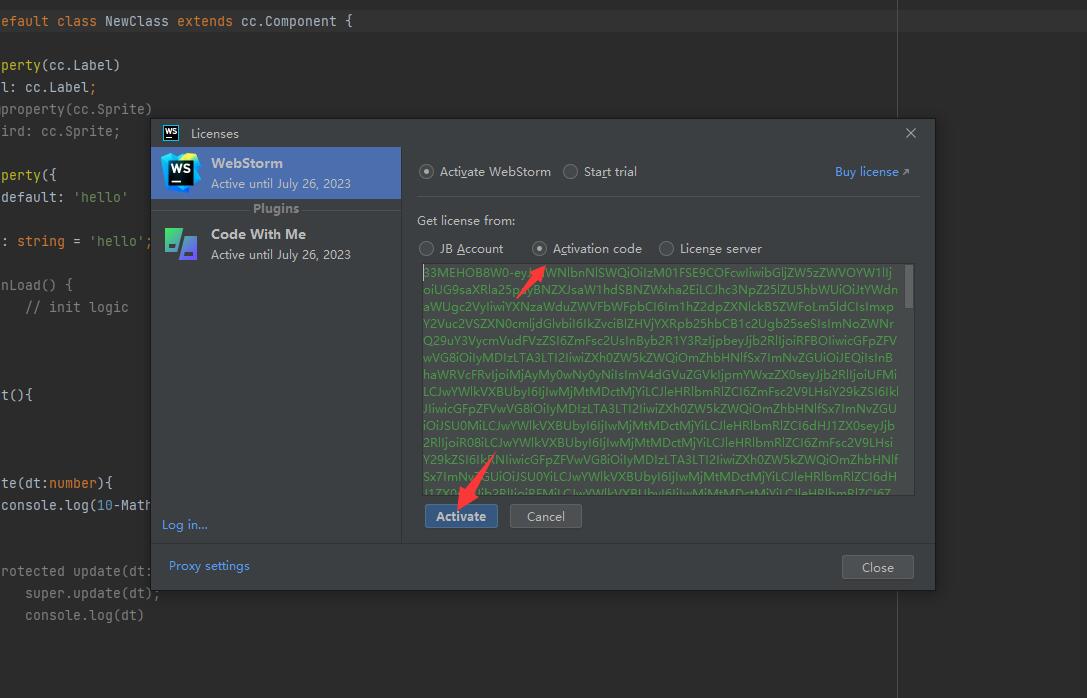Viewport: 1087px width, 698px height.
Task: Click '// init logic' comment in editor
Action: 77,307
